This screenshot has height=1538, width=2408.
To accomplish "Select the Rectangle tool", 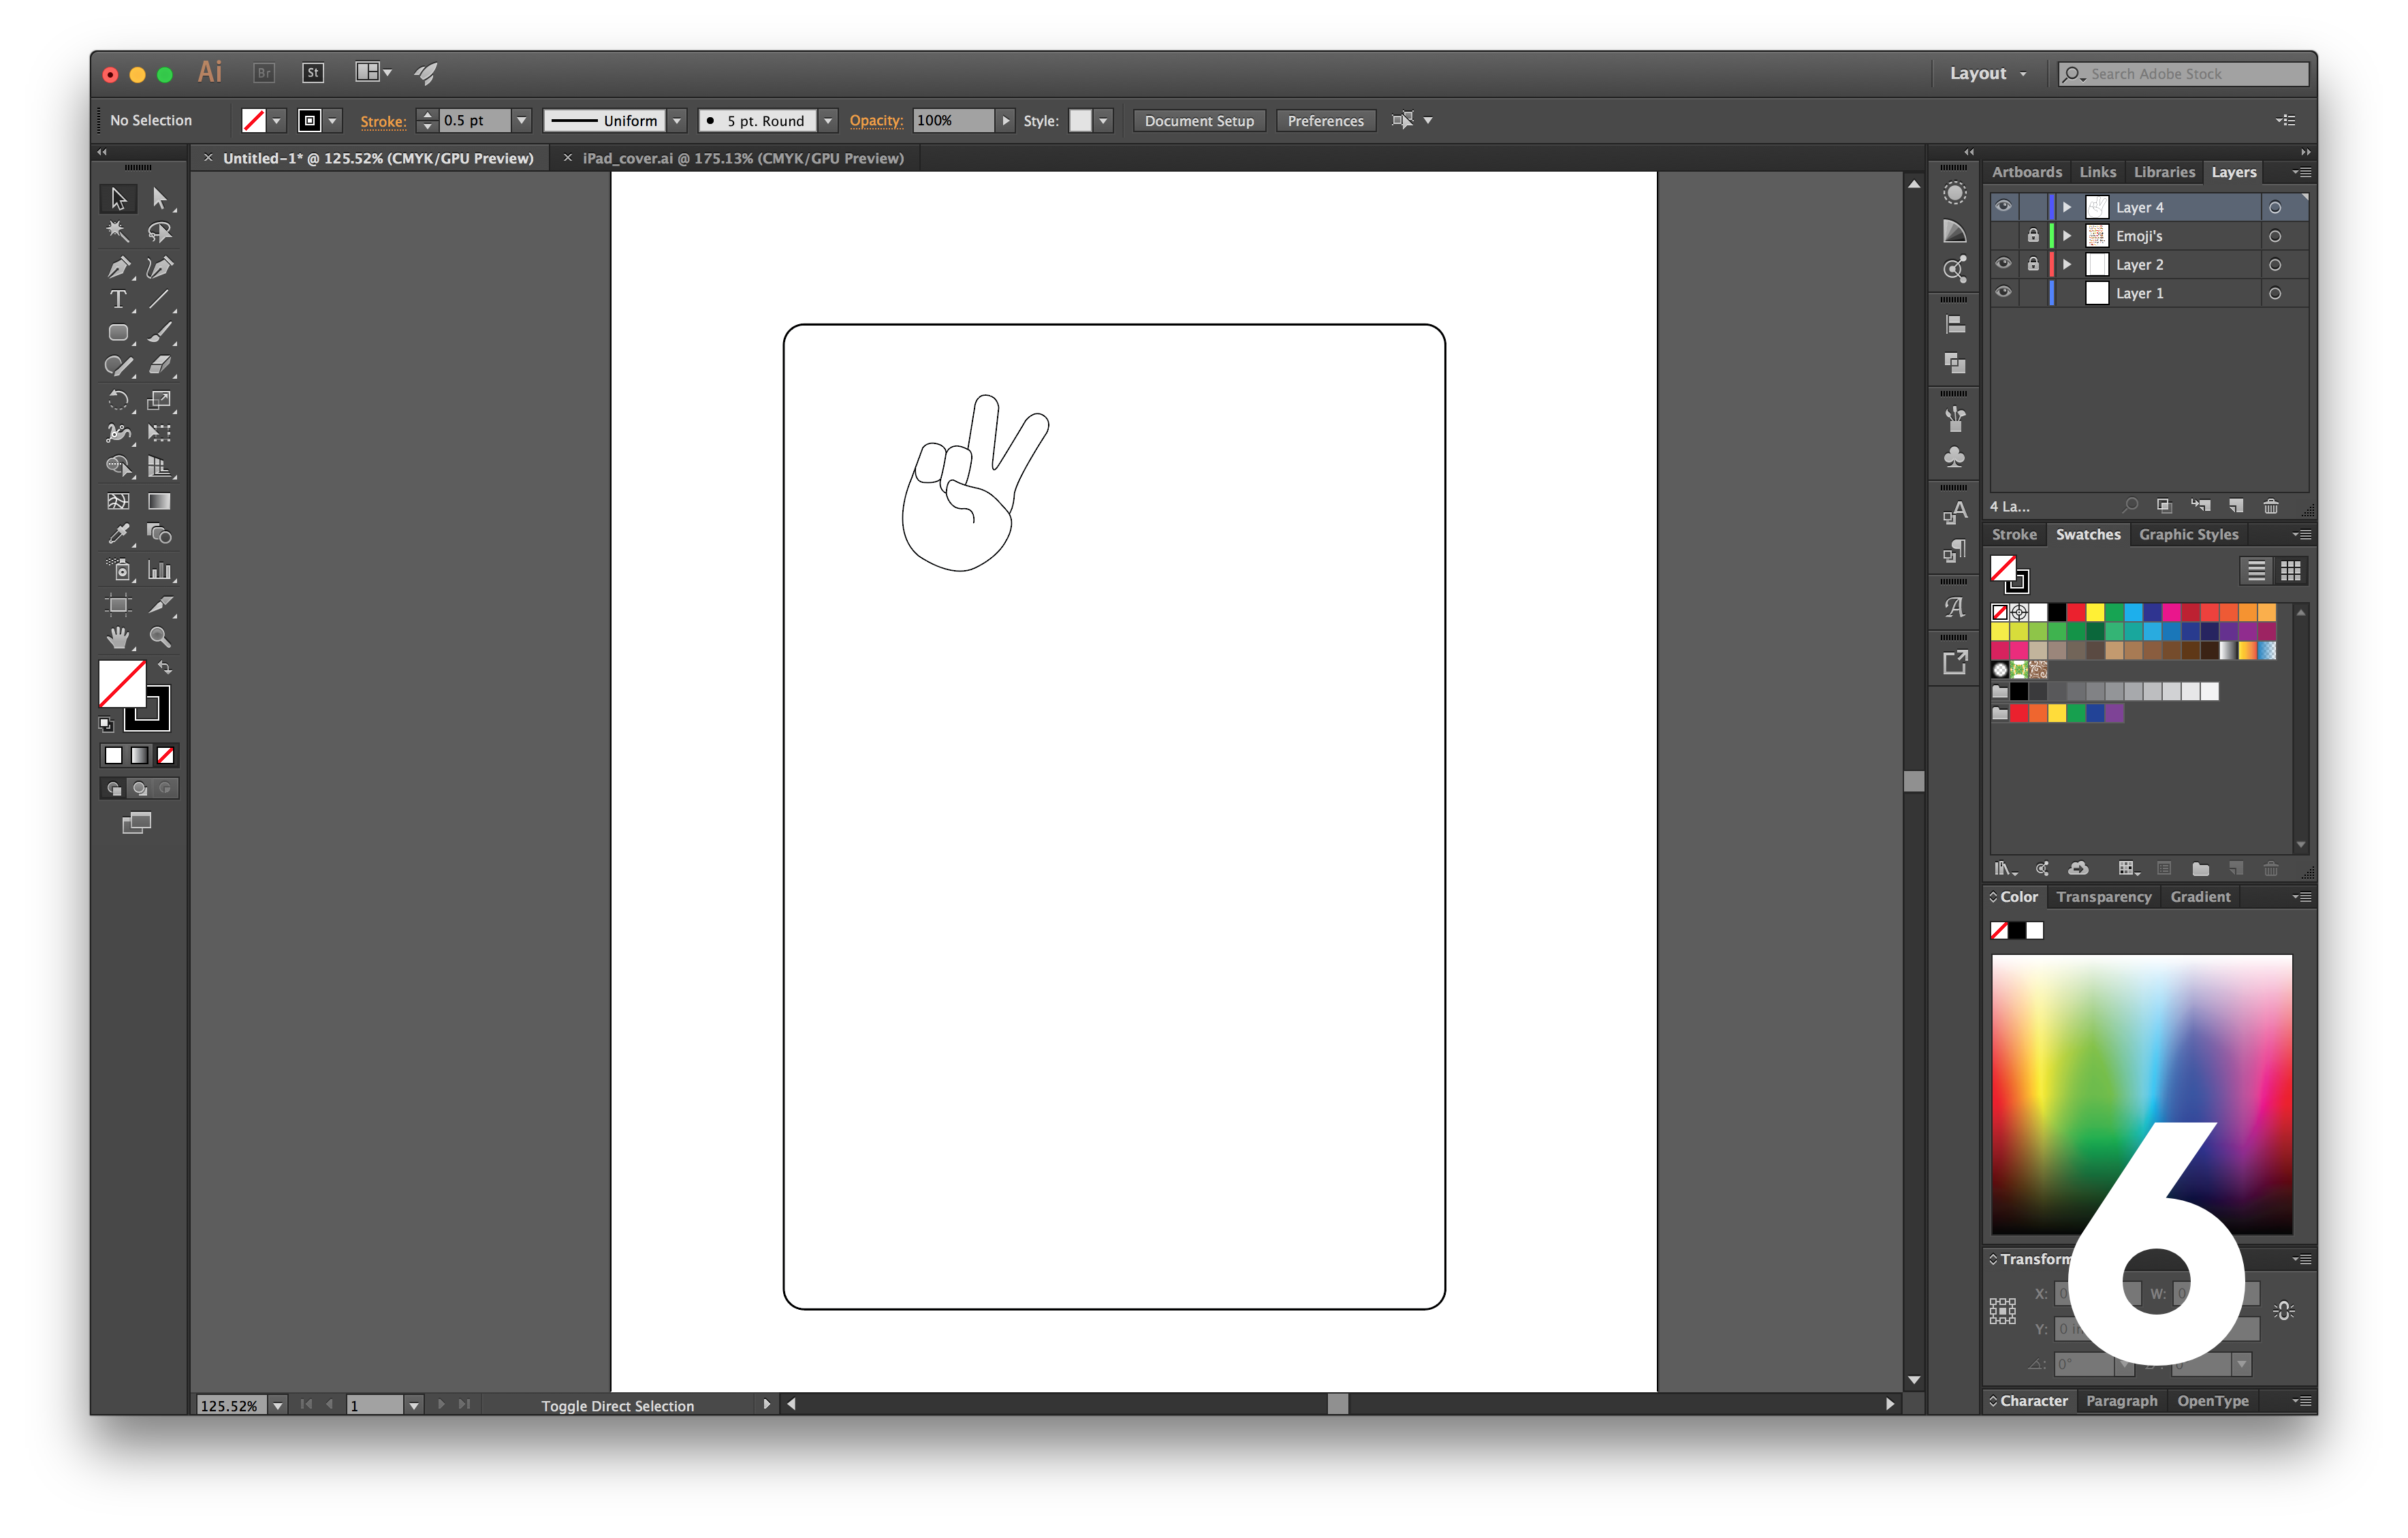I will pyautogui.click(x=118, y=333).
